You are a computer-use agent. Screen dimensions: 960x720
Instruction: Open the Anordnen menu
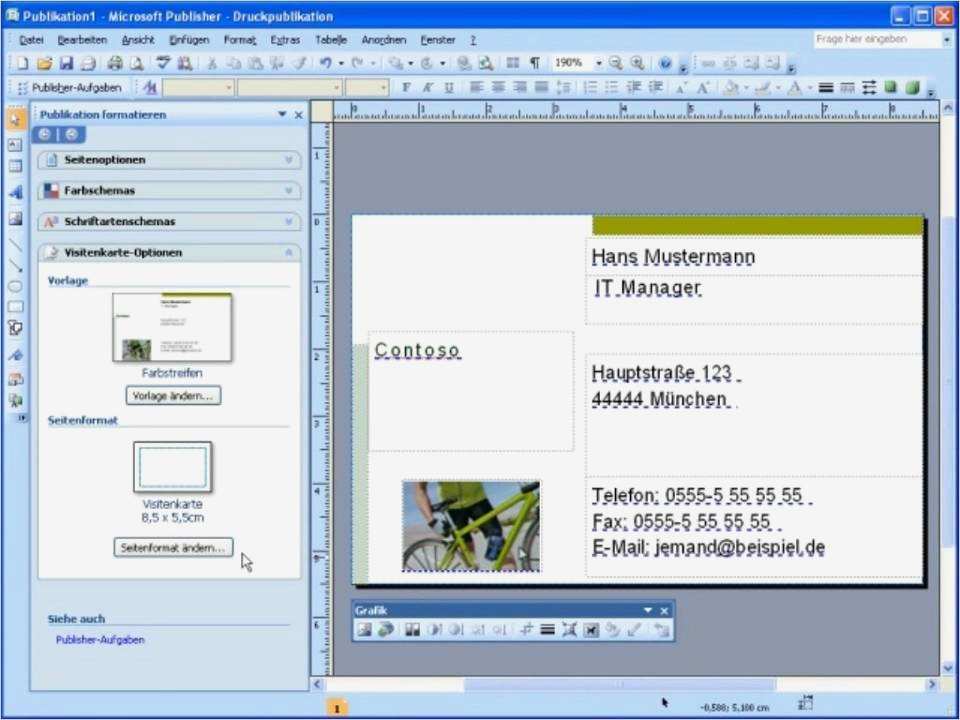[384, 40]
